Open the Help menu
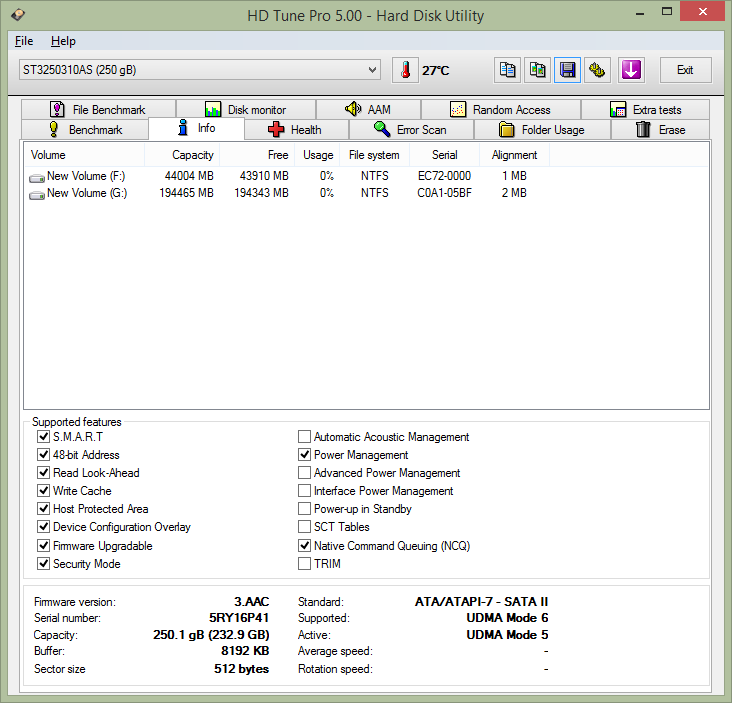732x703 pixels. point(63,41)
